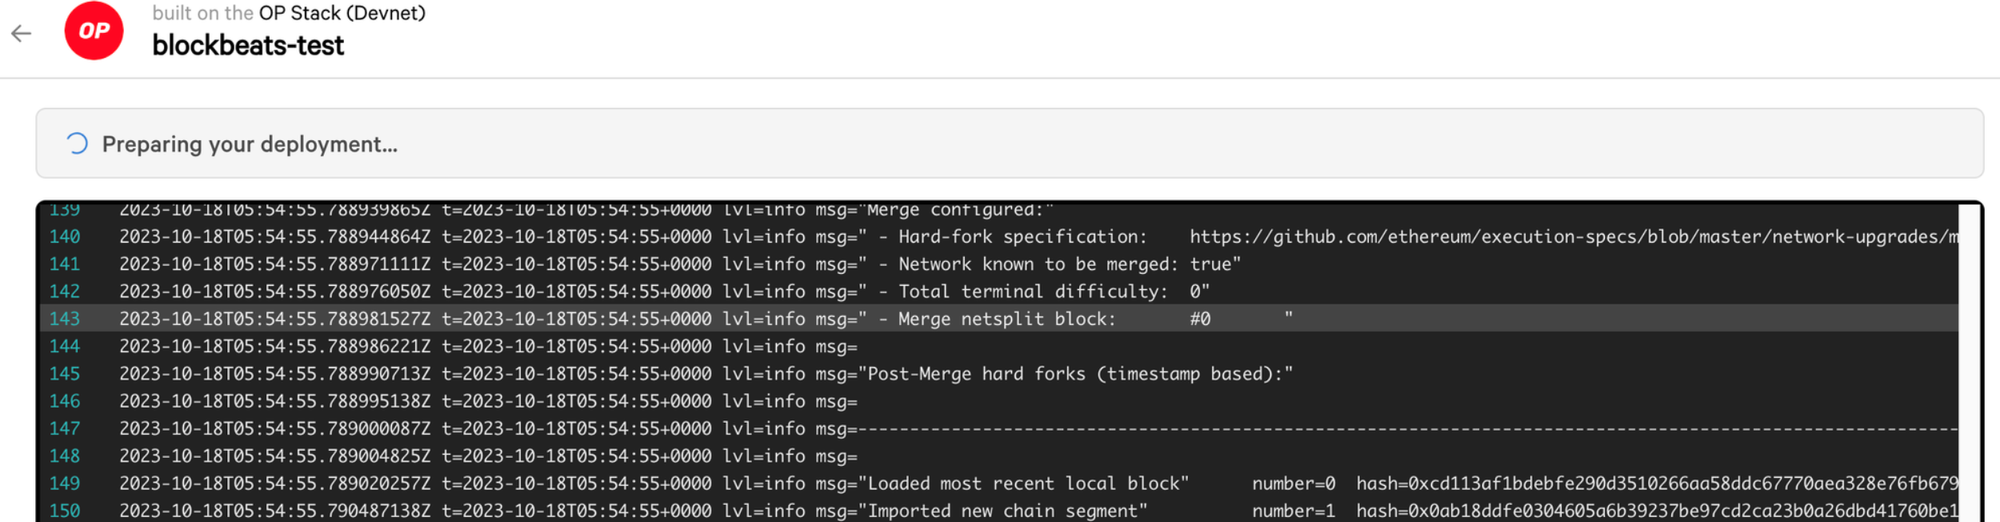
Task: Click the loading spinner icon
Action: 76,144
